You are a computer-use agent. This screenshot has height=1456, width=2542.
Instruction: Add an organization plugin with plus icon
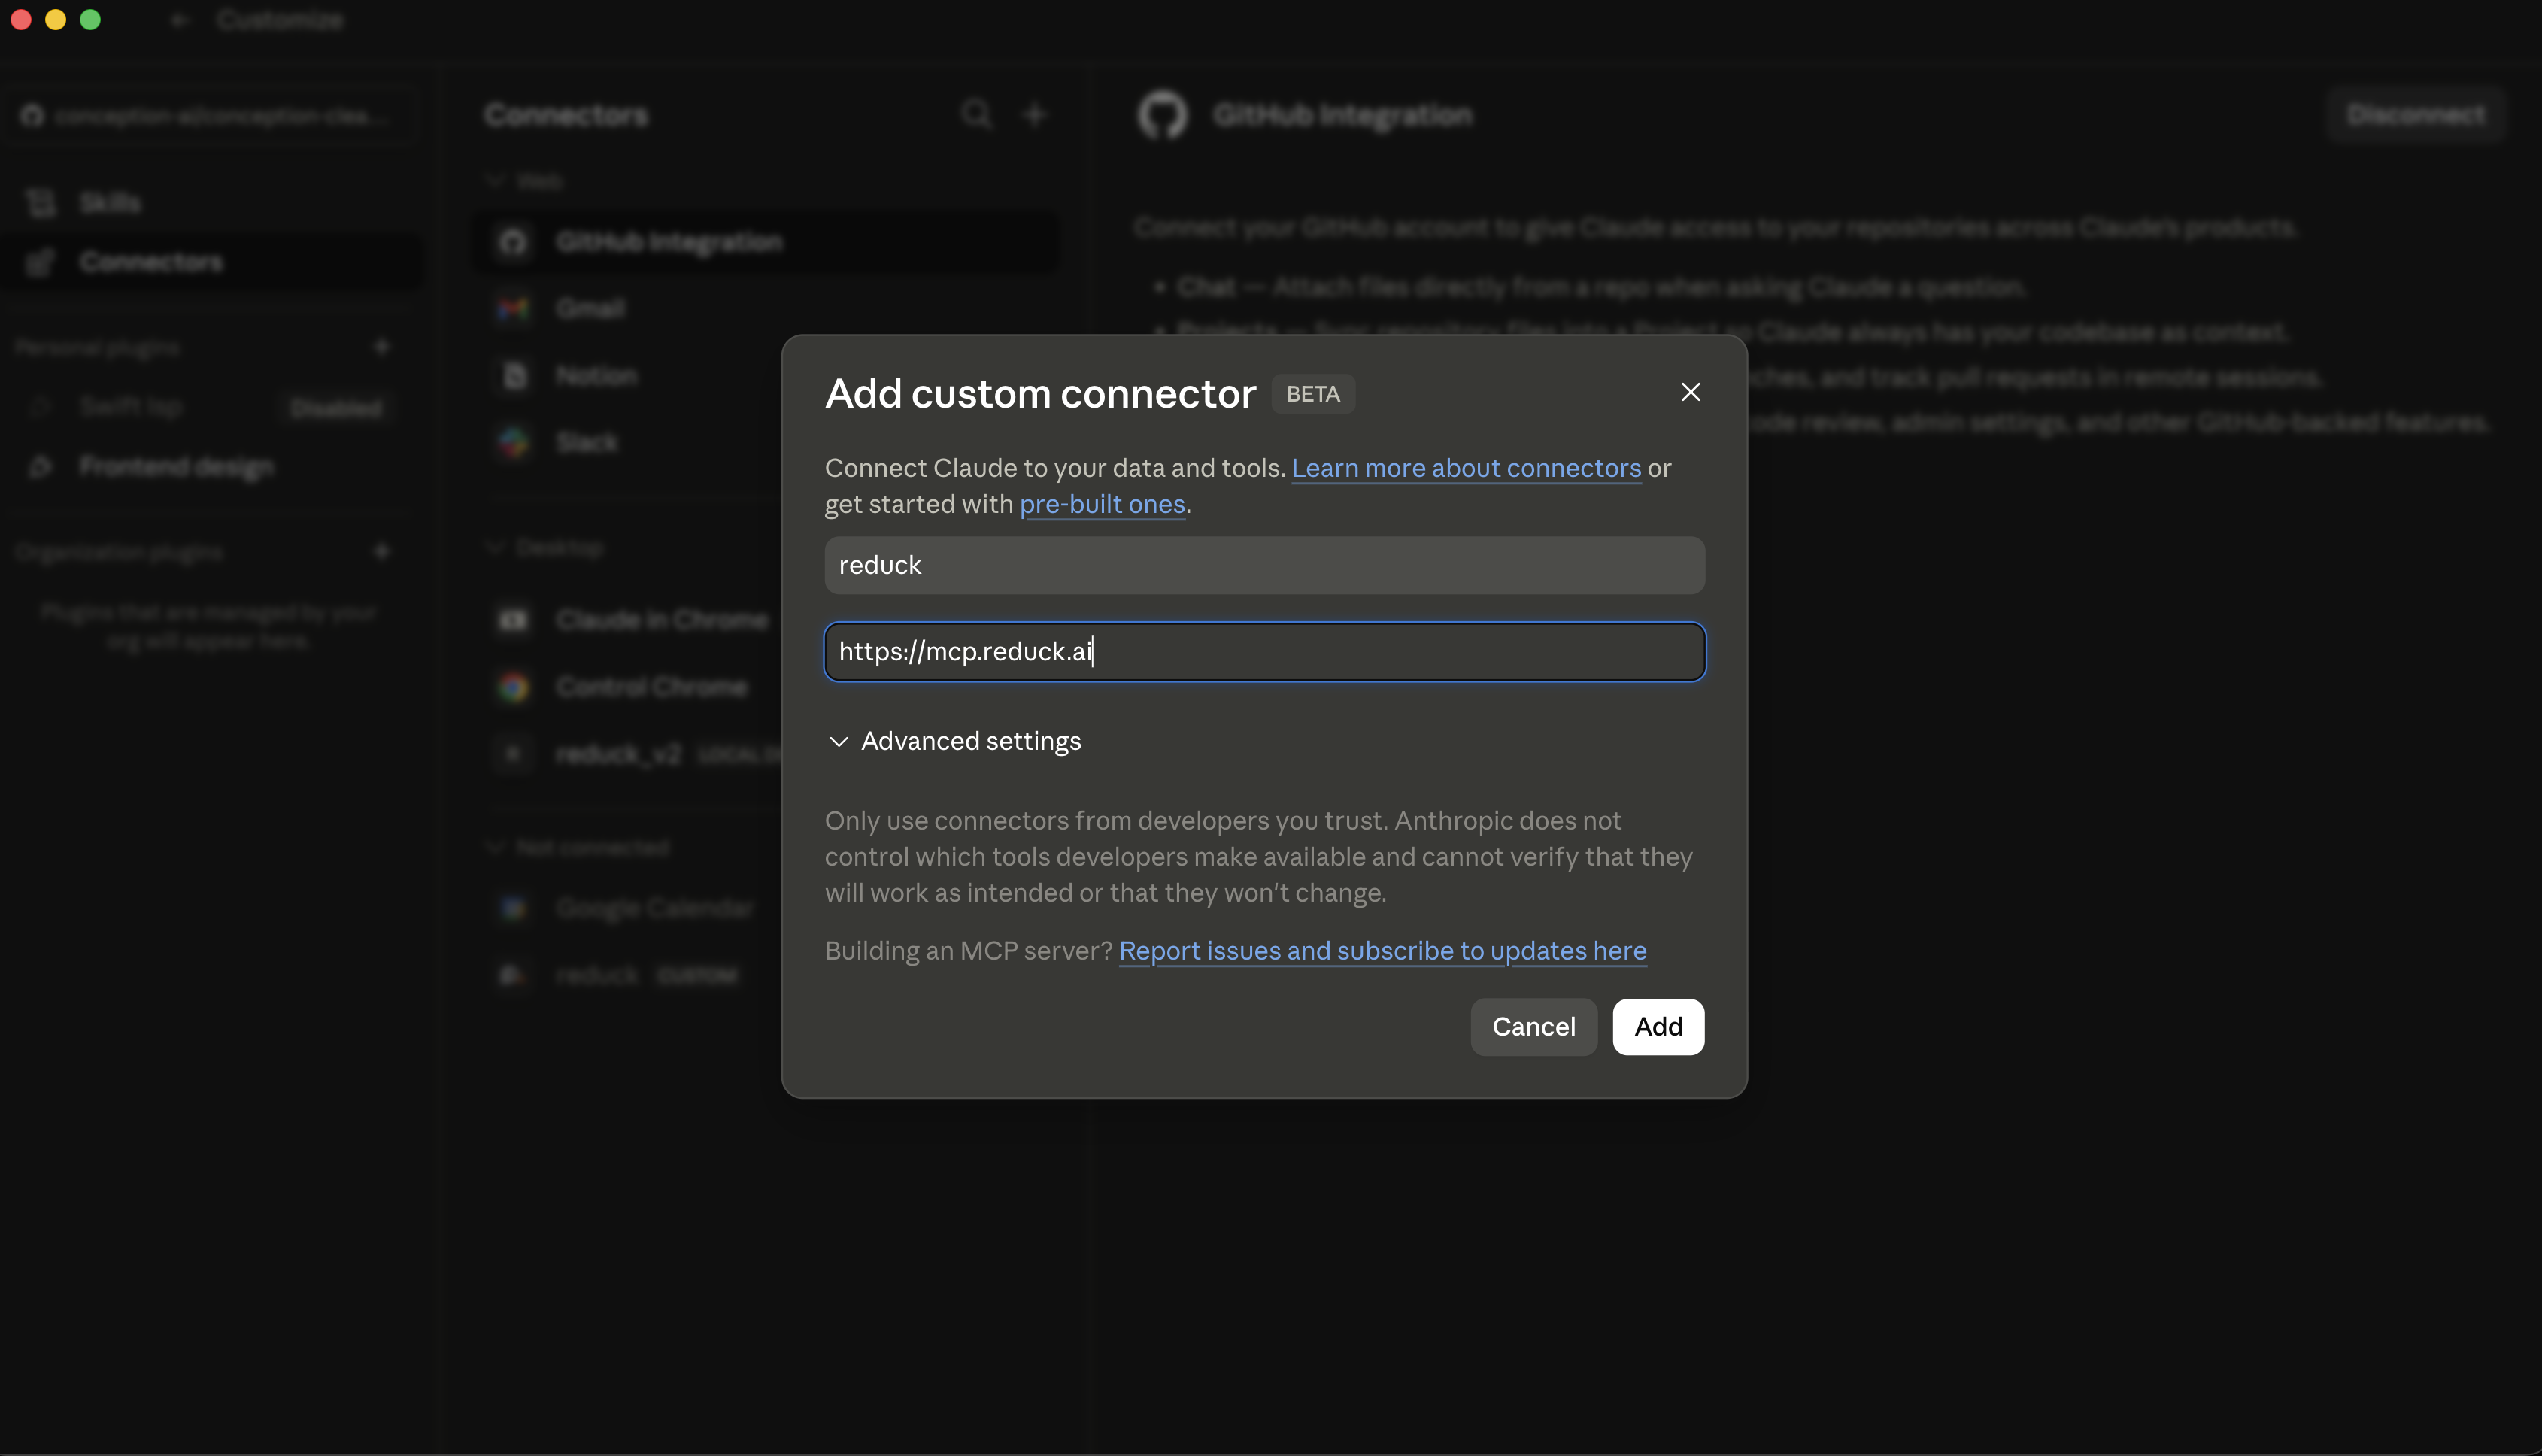tap(381, 551)
